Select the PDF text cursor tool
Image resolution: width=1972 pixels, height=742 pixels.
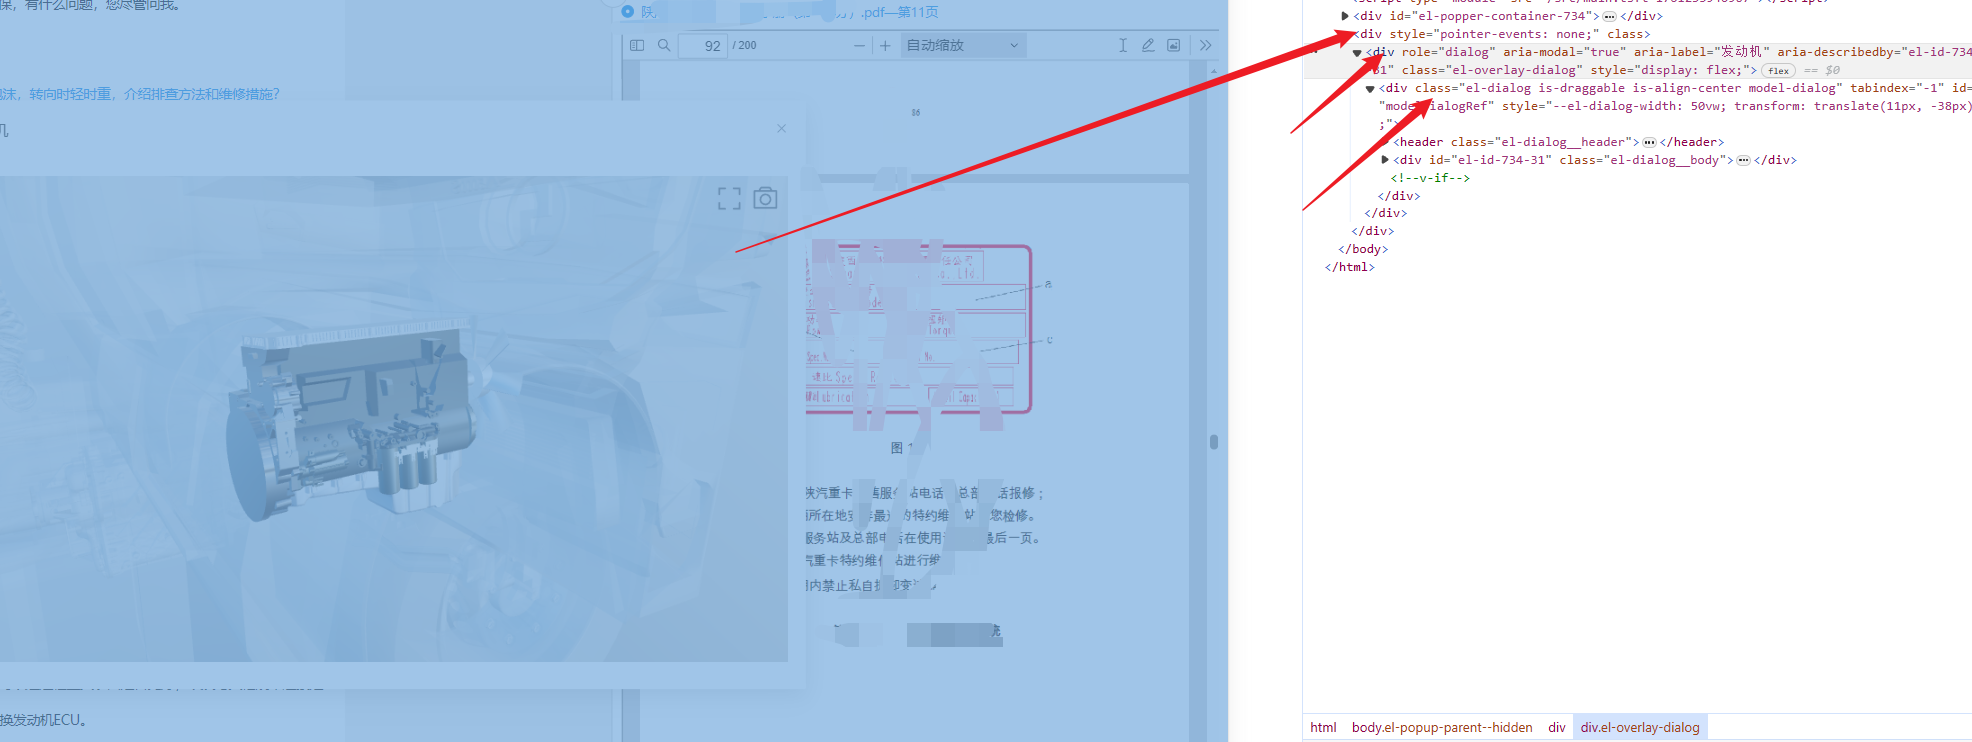click(1123, 45)
